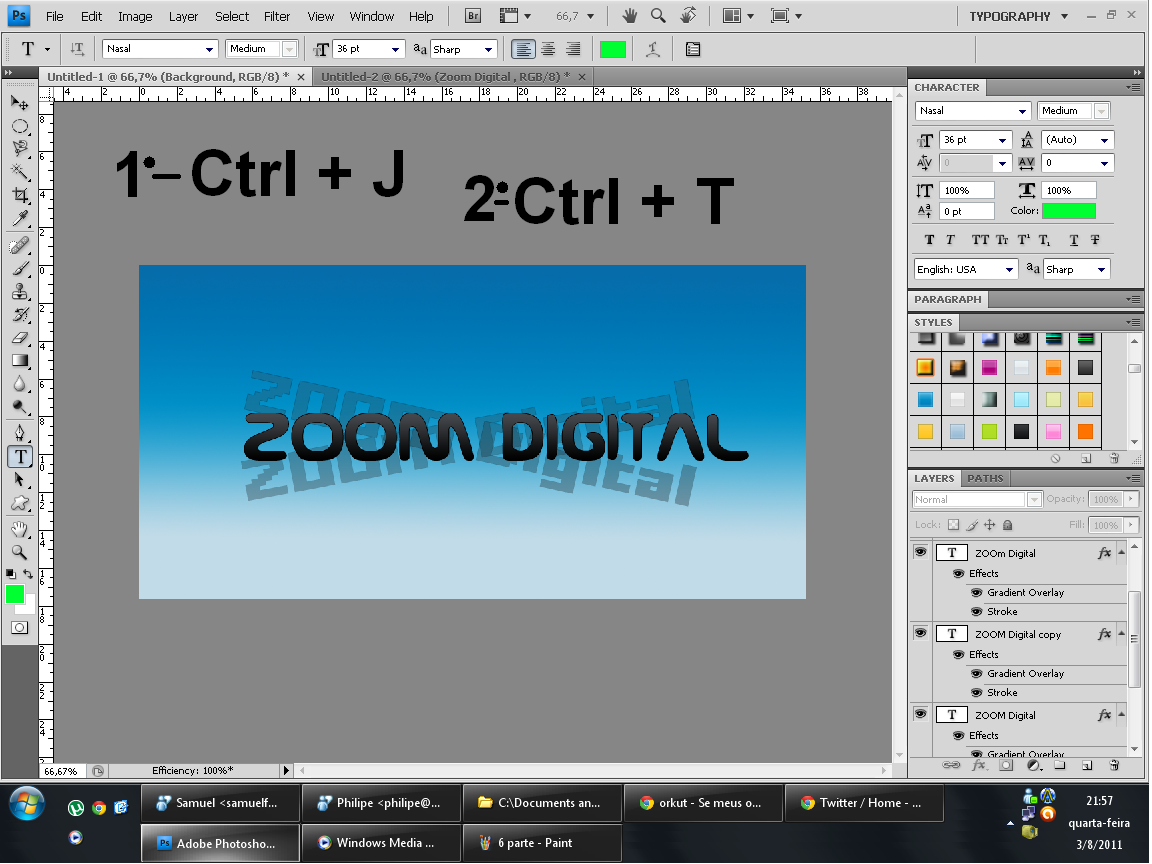1152x864 pixels.
Task: Launch Bridge from the Br icon
Action: (473, 15)
